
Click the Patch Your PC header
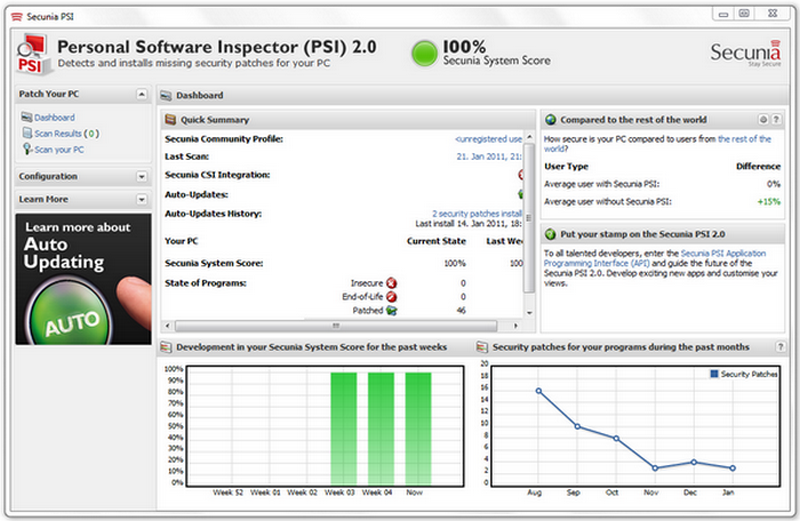point(83,94)
